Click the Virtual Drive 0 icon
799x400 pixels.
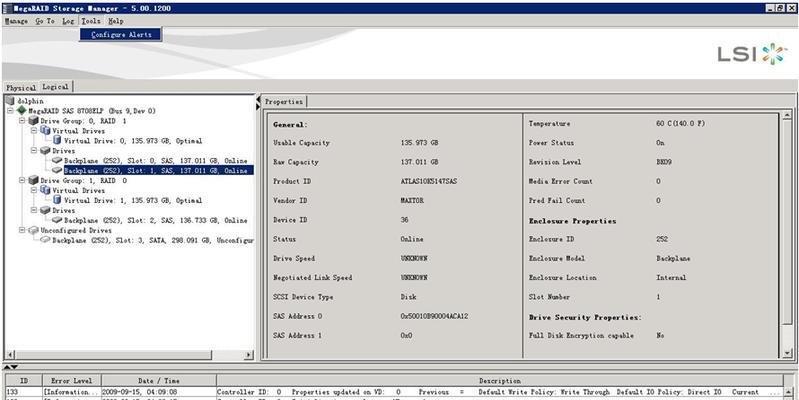[x=57, y=141]
